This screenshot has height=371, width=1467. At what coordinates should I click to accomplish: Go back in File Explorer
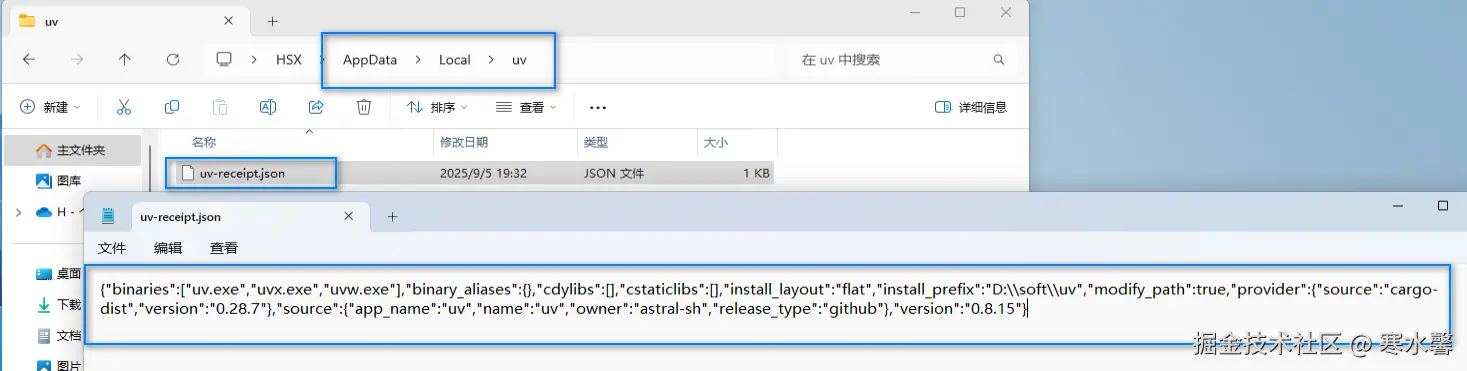[x=29, y=60]
